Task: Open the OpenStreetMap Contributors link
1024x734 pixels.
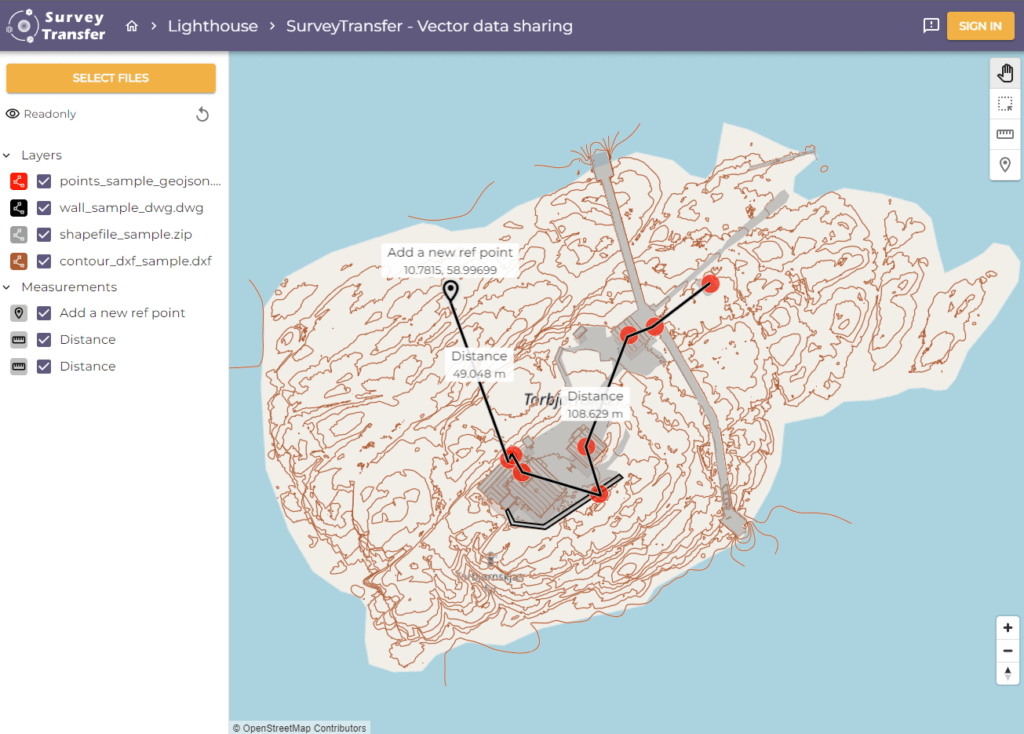Action: pyautogui.click(x=298, y=728)
